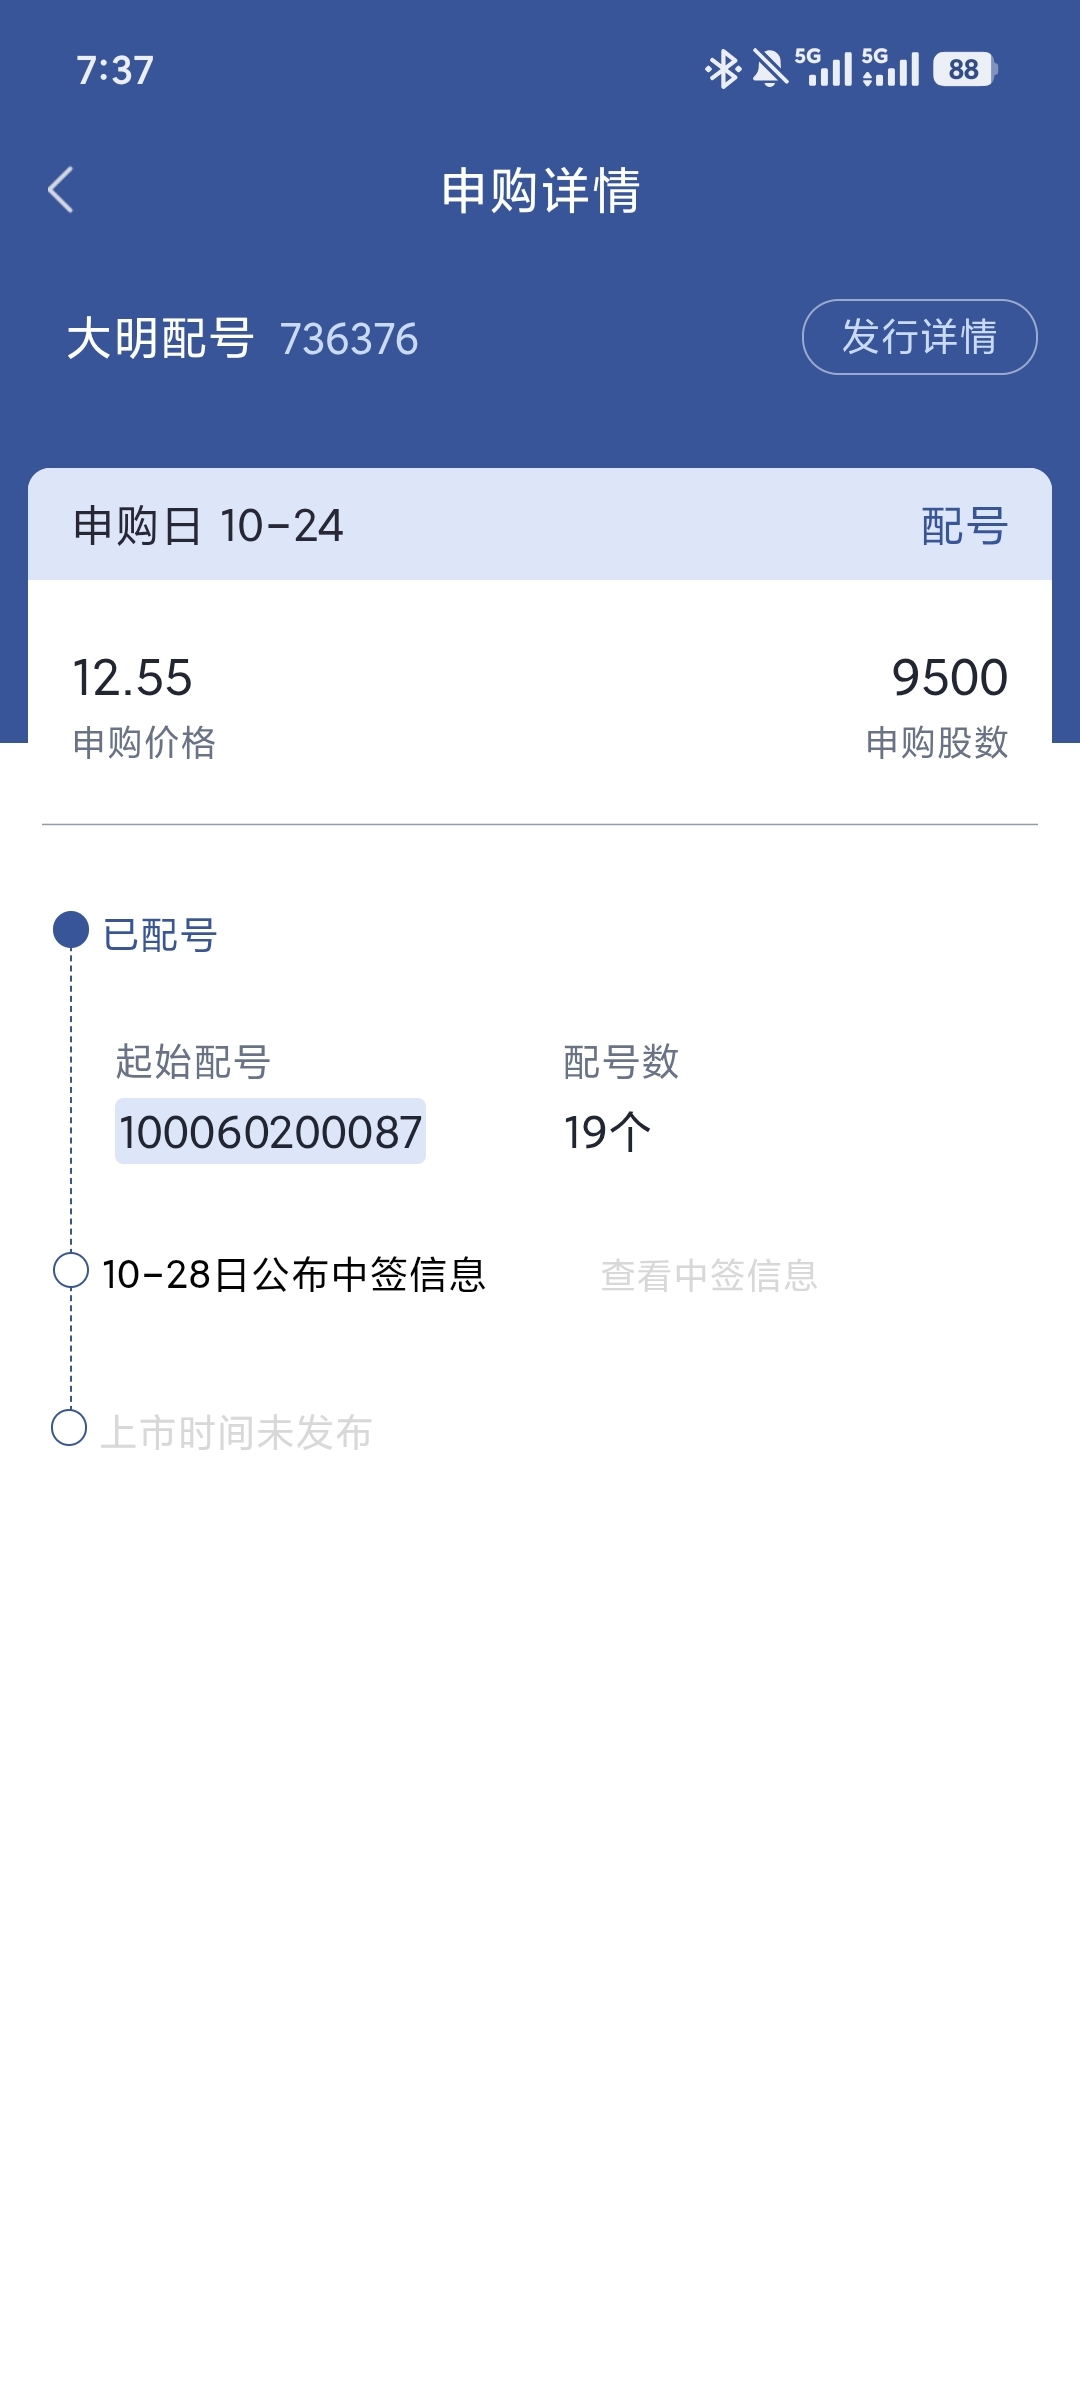Tap the 上市时间未发布 step circle
1080x2400 pixels.
pyautogui.click(x=69, y=1428)
